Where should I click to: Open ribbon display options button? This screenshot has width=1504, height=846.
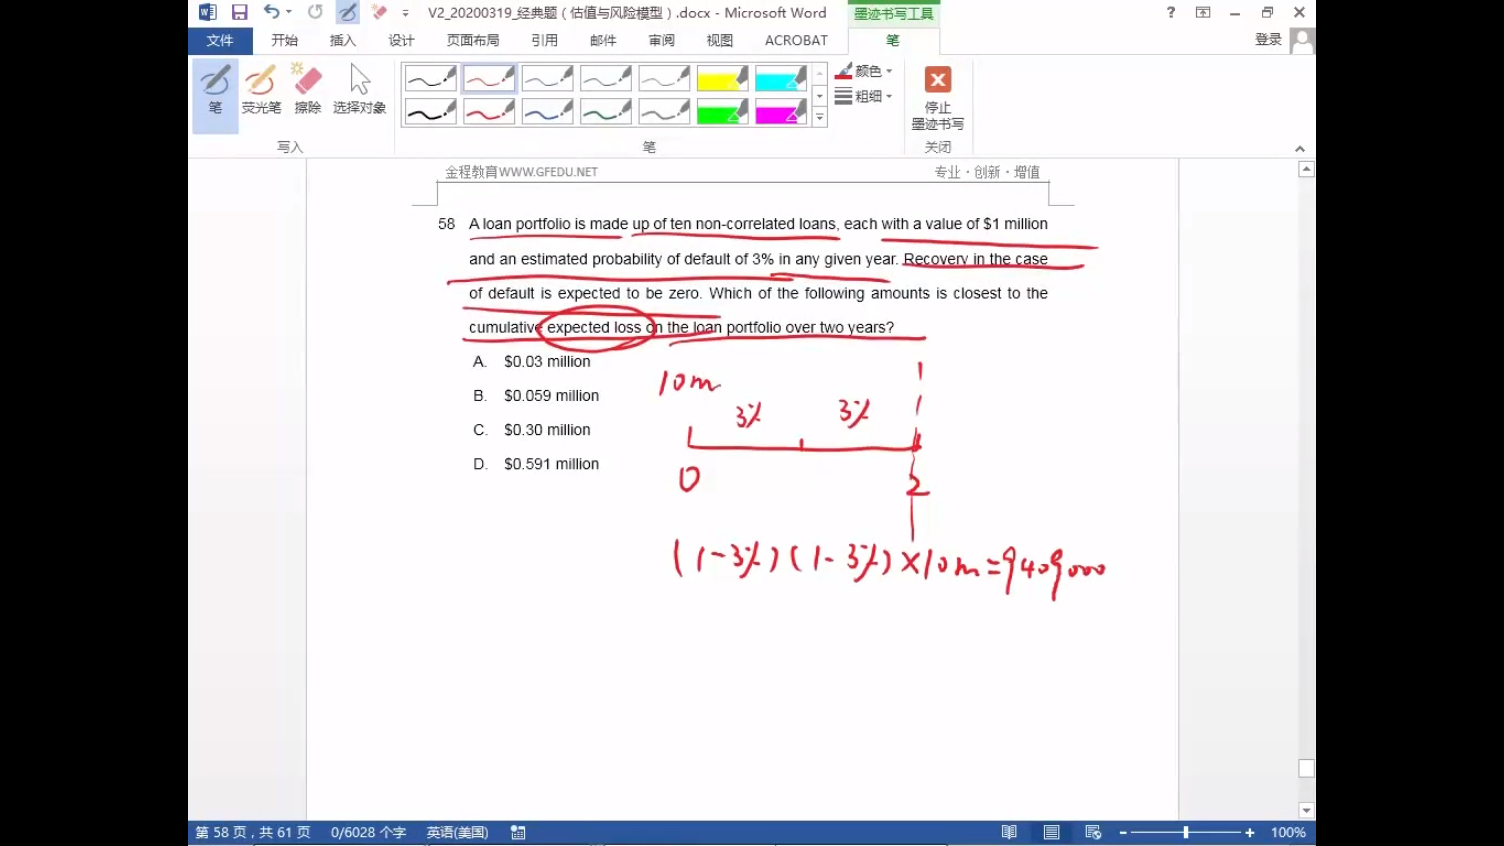1203,12
